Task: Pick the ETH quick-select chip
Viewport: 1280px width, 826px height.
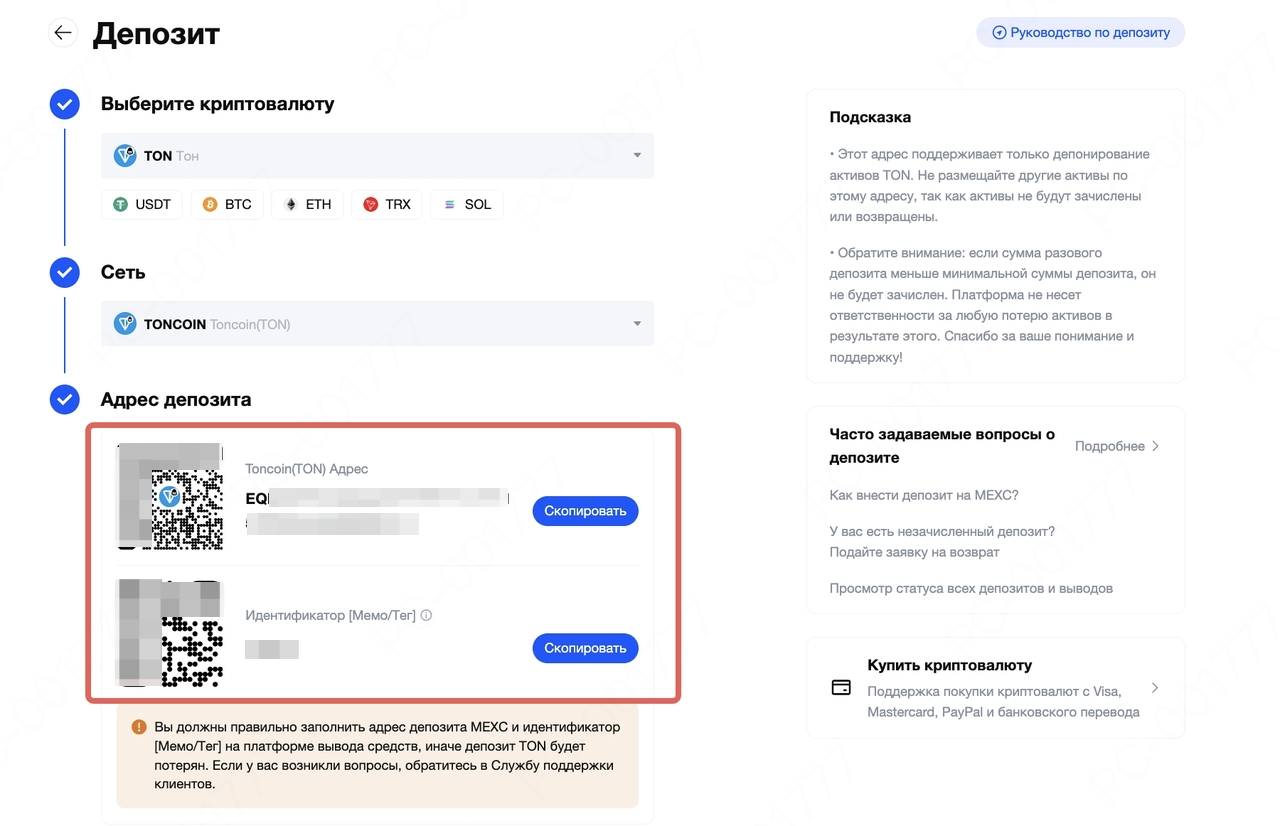Action: [x=307, y=204]
